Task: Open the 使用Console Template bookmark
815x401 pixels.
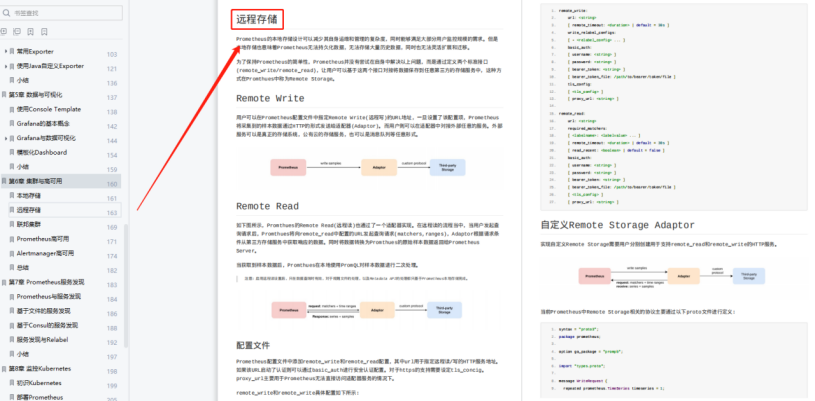Action: pos(49,109)
